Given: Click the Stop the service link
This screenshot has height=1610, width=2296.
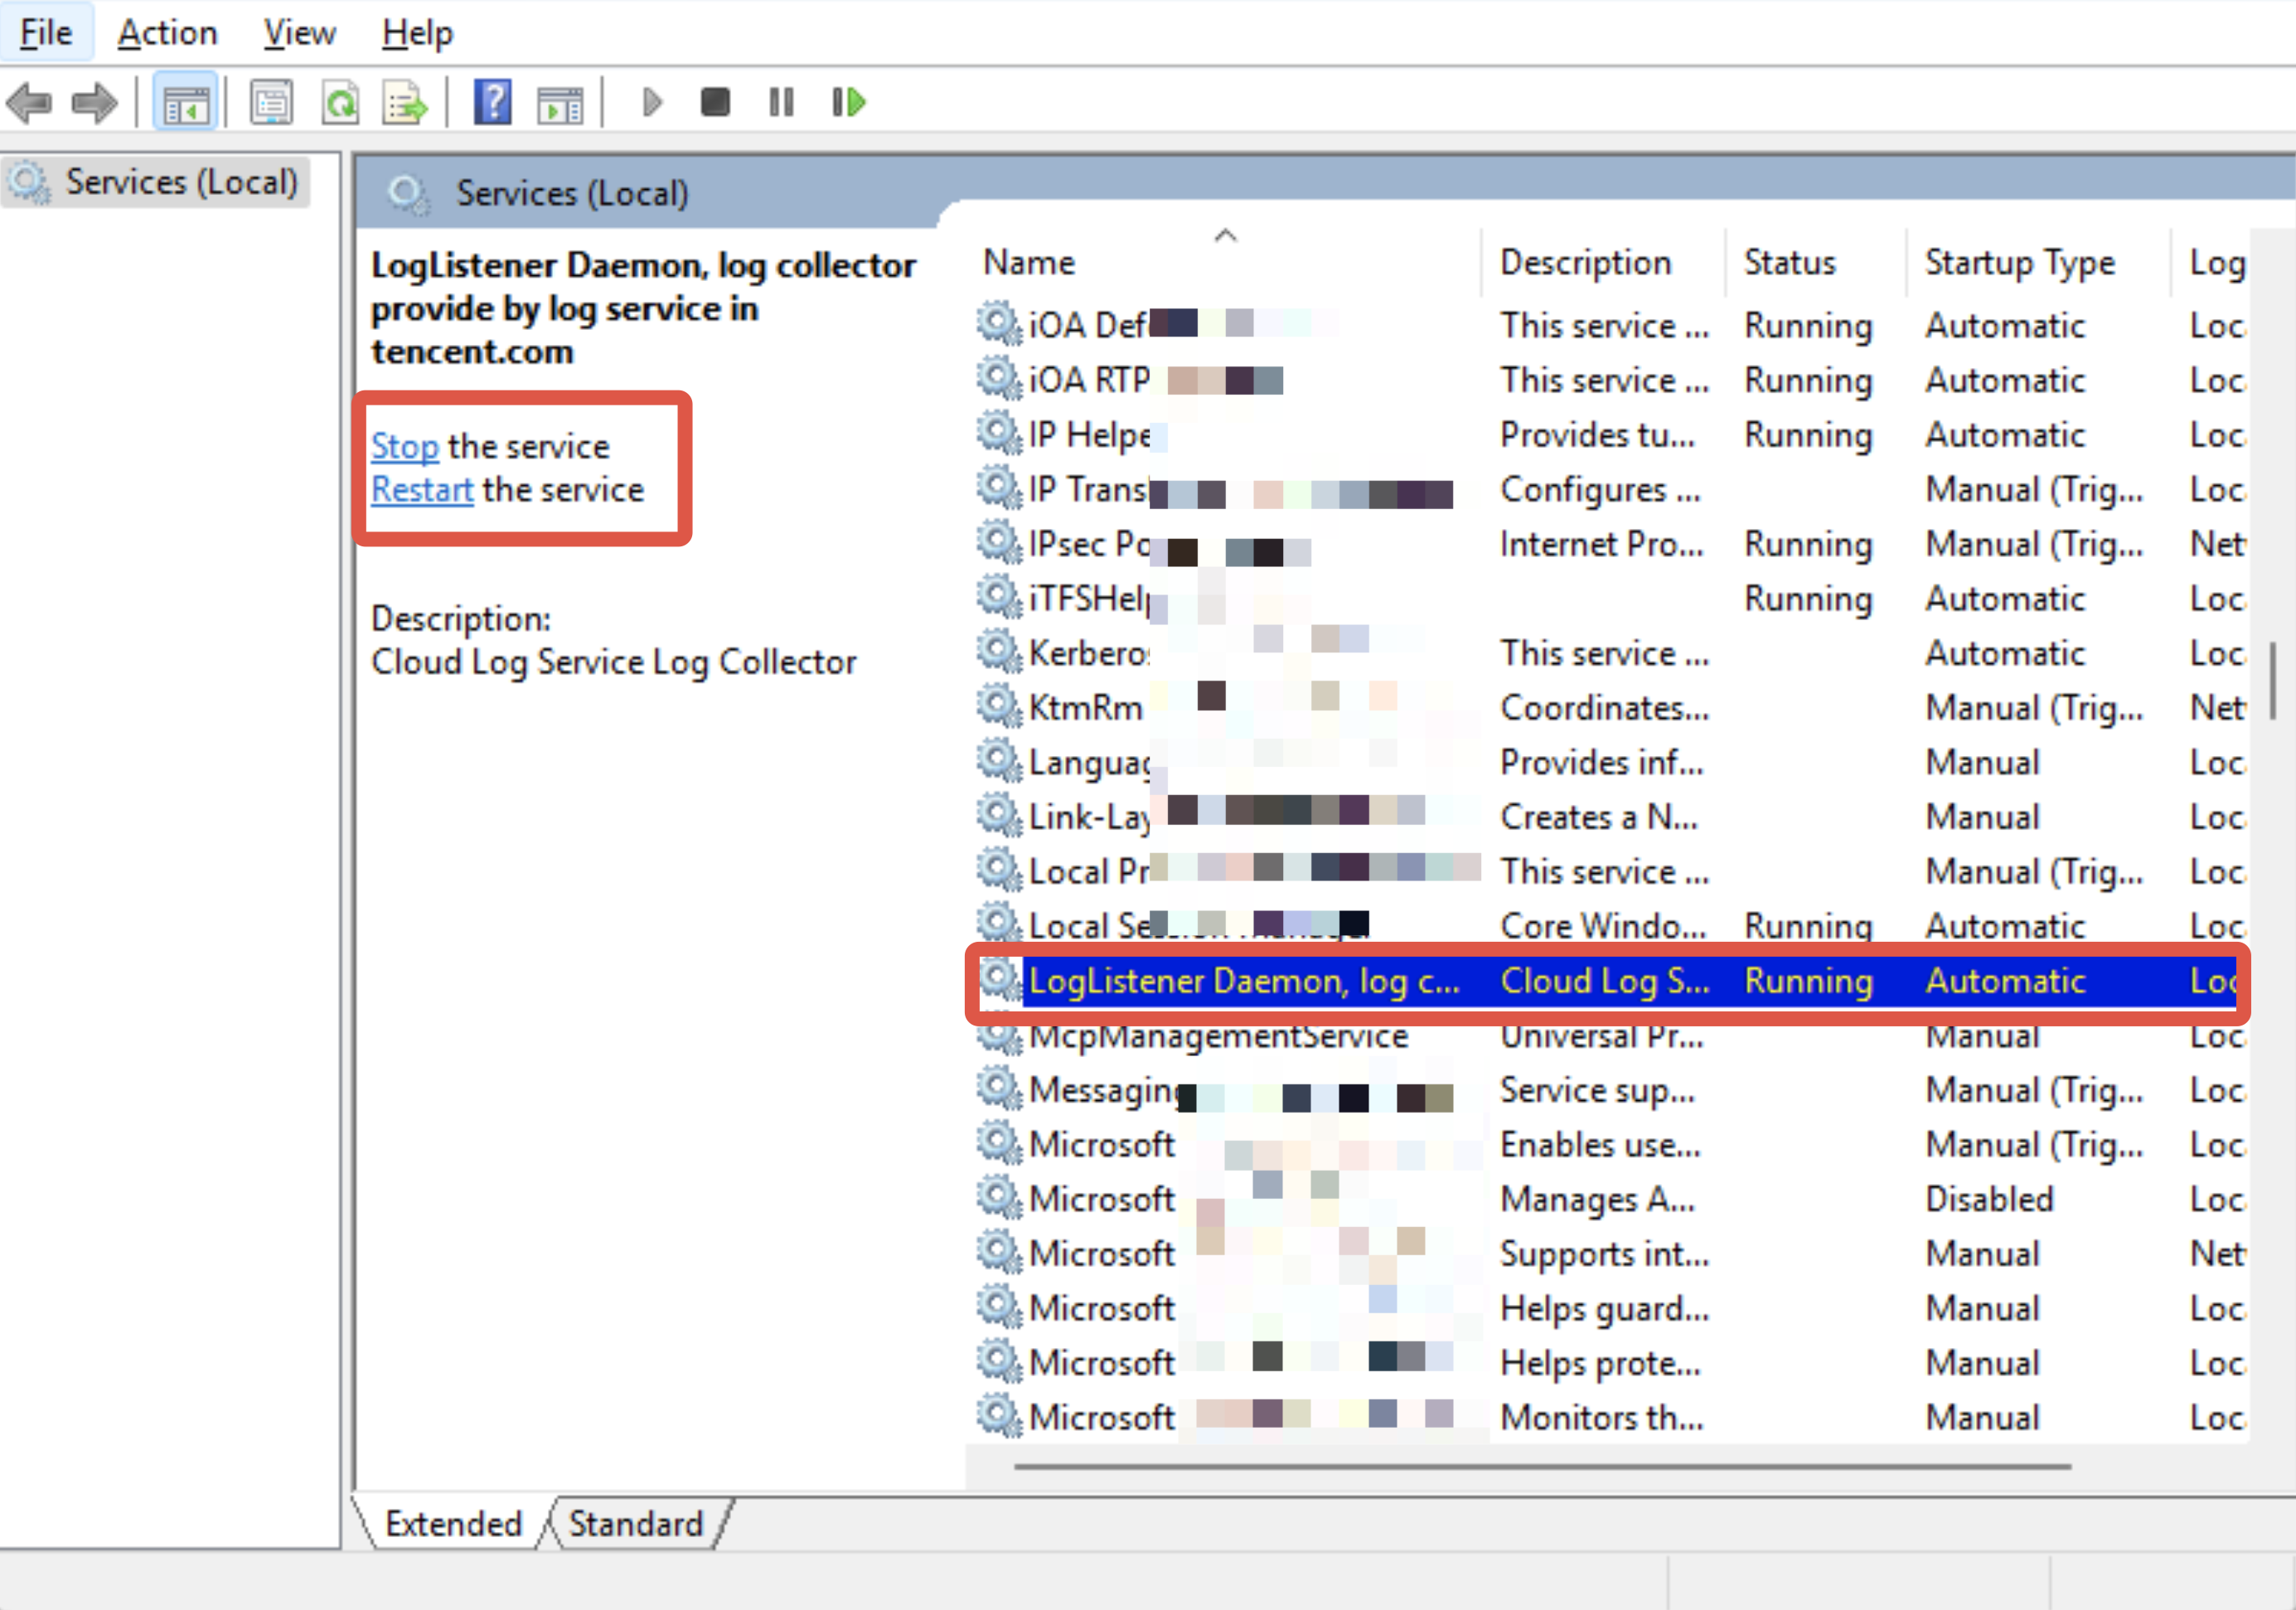Looking at the screenshot, I should [x=405, y=446].
